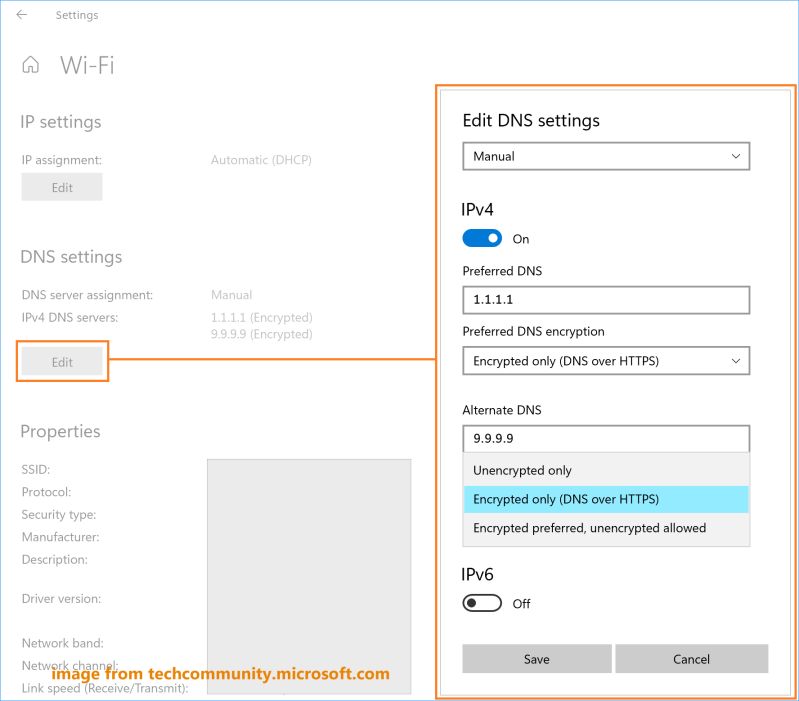Click the 'Manual' DNS assignment value
The width and height of the screenshot is (799, 701).
point(231,295)
